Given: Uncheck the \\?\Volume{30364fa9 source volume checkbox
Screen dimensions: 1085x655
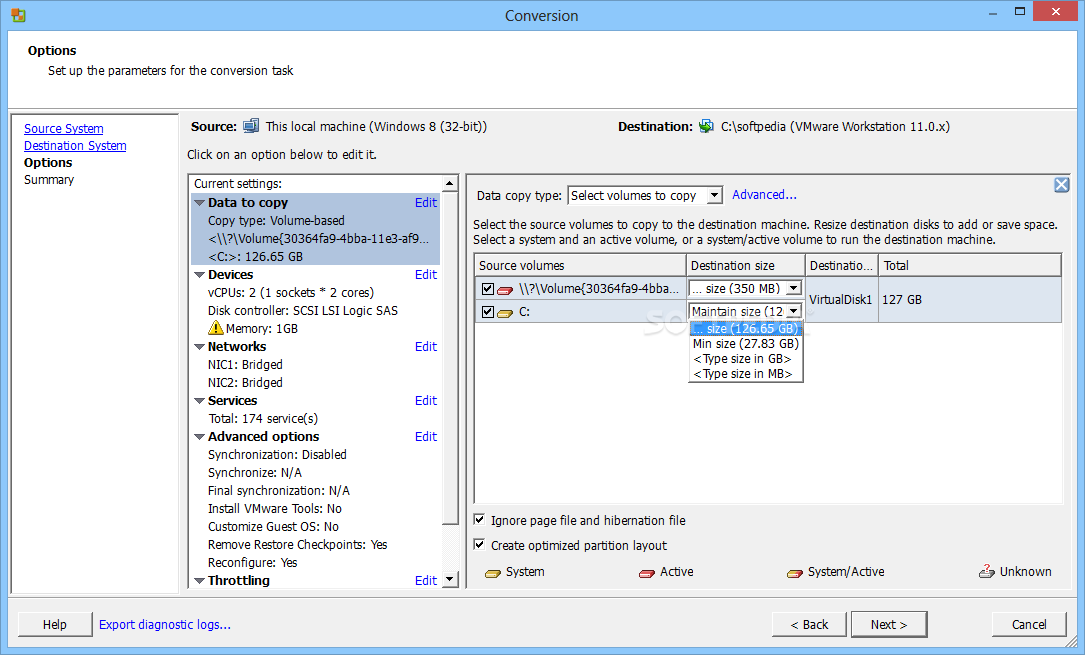Looking at the screenshot, I should click(x=488, y=289).
